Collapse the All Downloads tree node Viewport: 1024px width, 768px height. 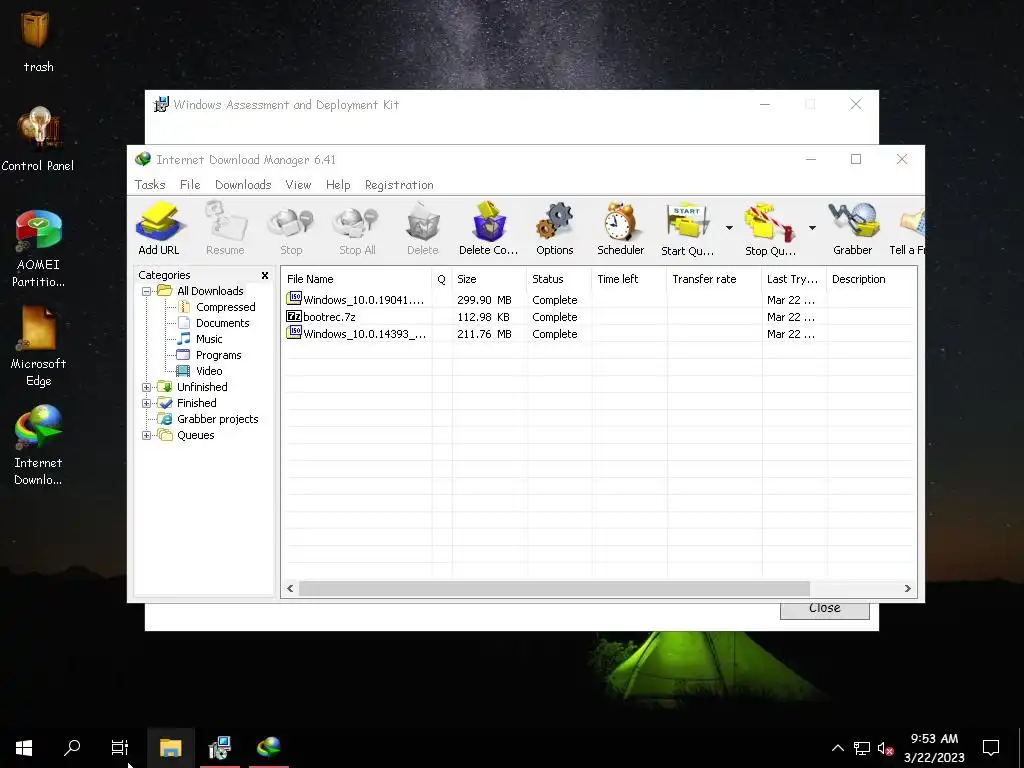point(146,291)
